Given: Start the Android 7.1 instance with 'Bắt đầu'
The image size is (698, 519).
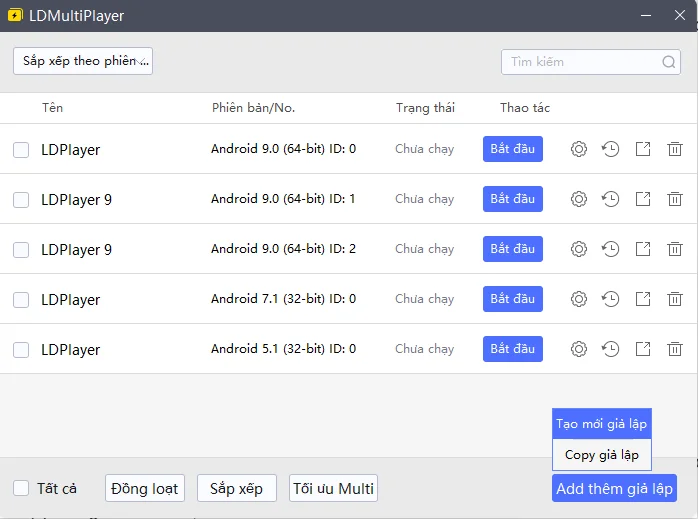Looking at the screenshot, I should tap(513, 299).
